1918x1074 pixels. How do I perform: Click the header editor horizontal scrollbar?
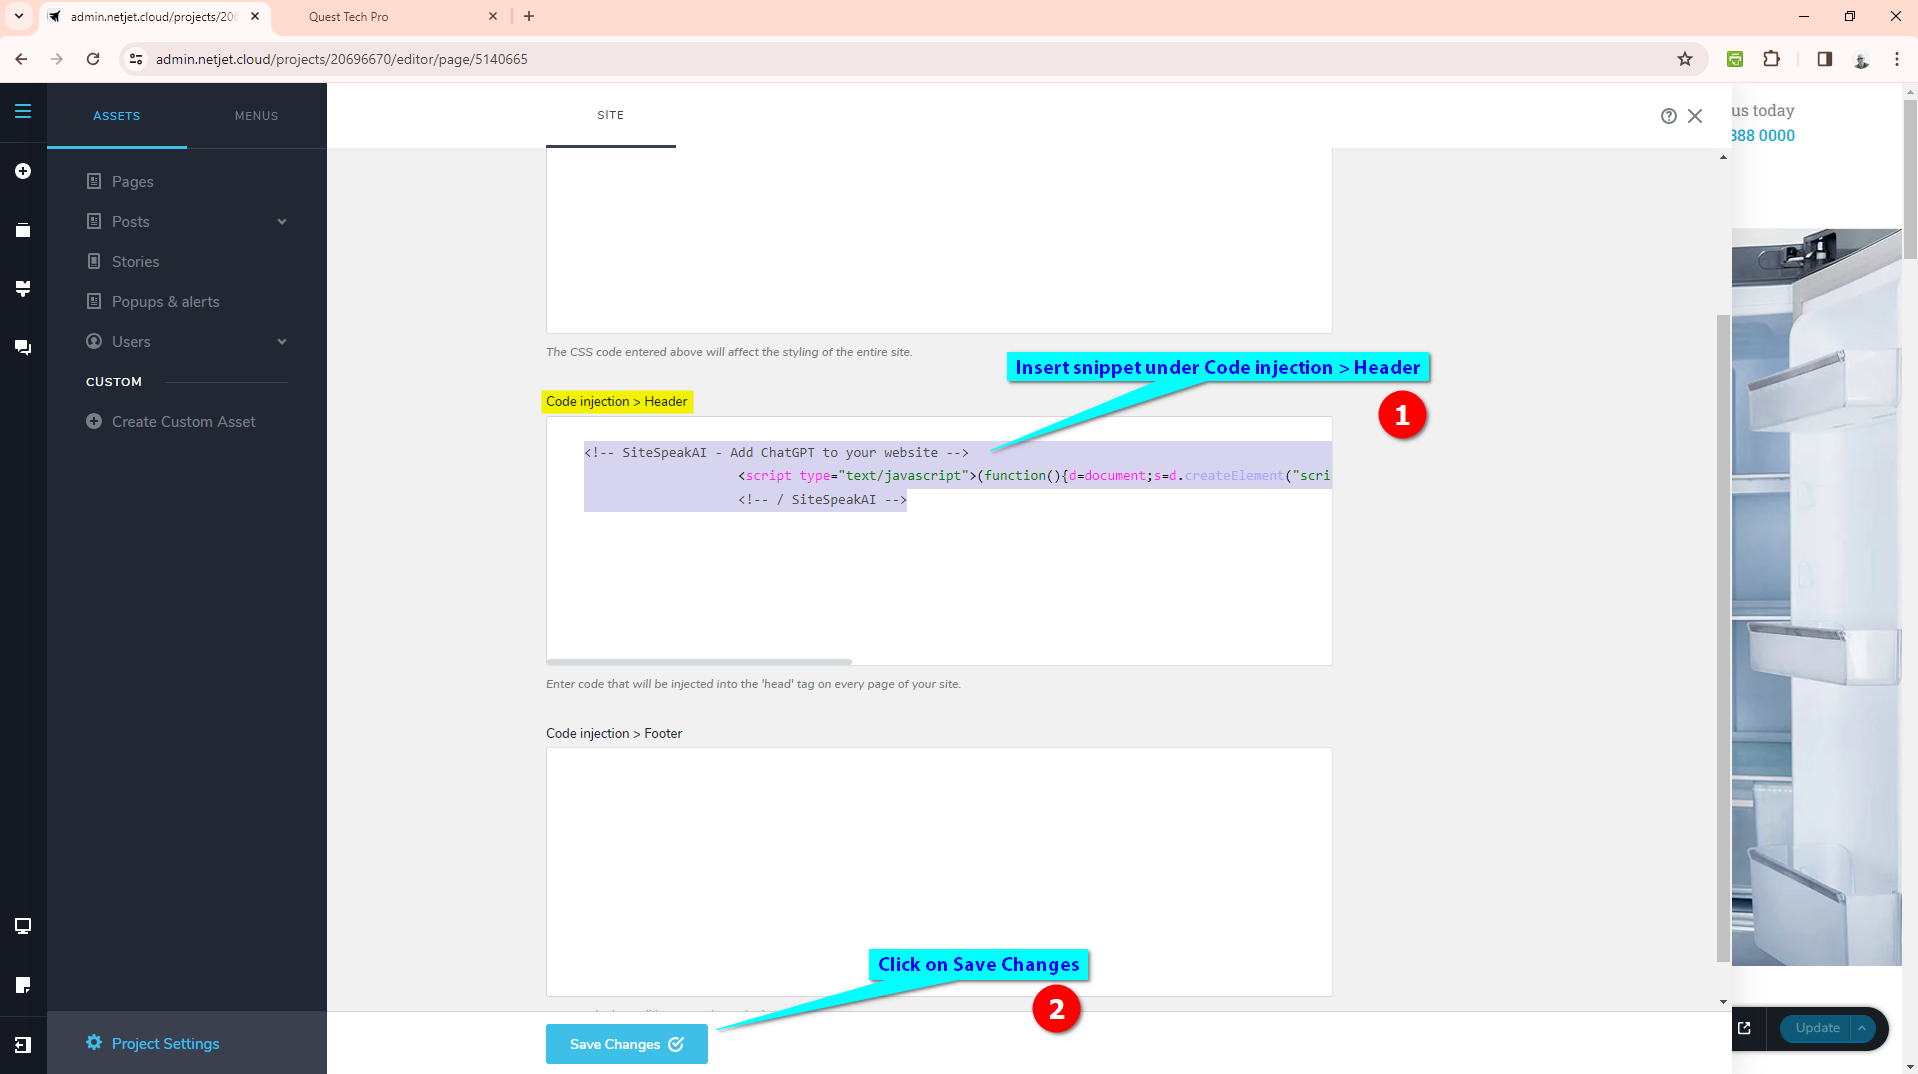click(699, 662)
